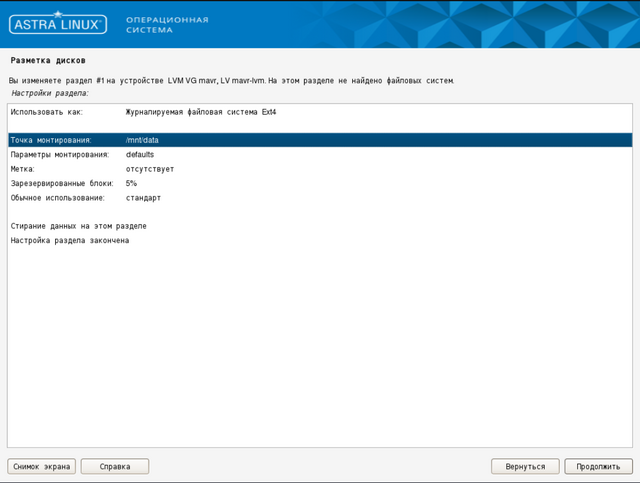Open 'Параметры монтирования' setting
Image resolution: width=640 pixels, height=483 pixels.
click(59, 155)
